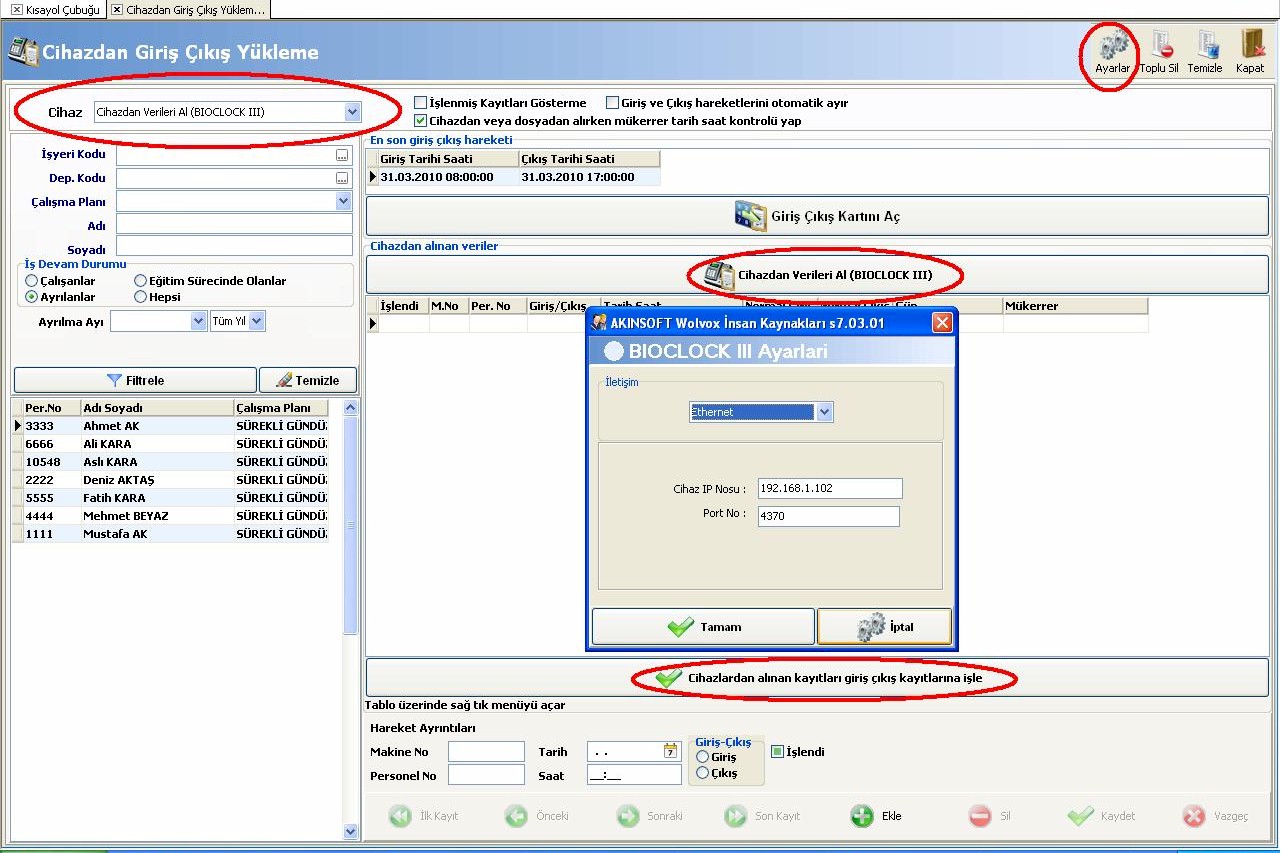The image size is (1283, 853).
Task: Click the personnel list vertical scrollbar
Action: 350,526
